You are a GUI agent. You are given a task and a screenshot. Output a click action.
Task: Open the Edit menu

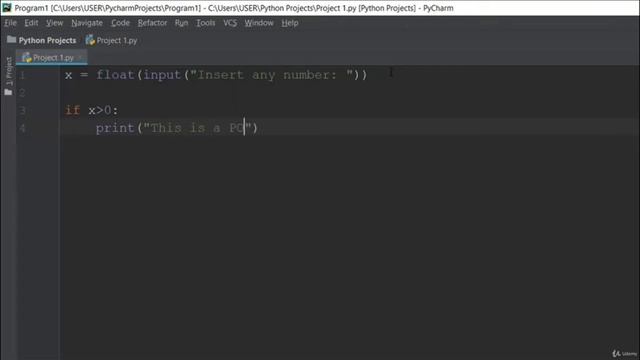pyautogui.click(x=31, y=23)
